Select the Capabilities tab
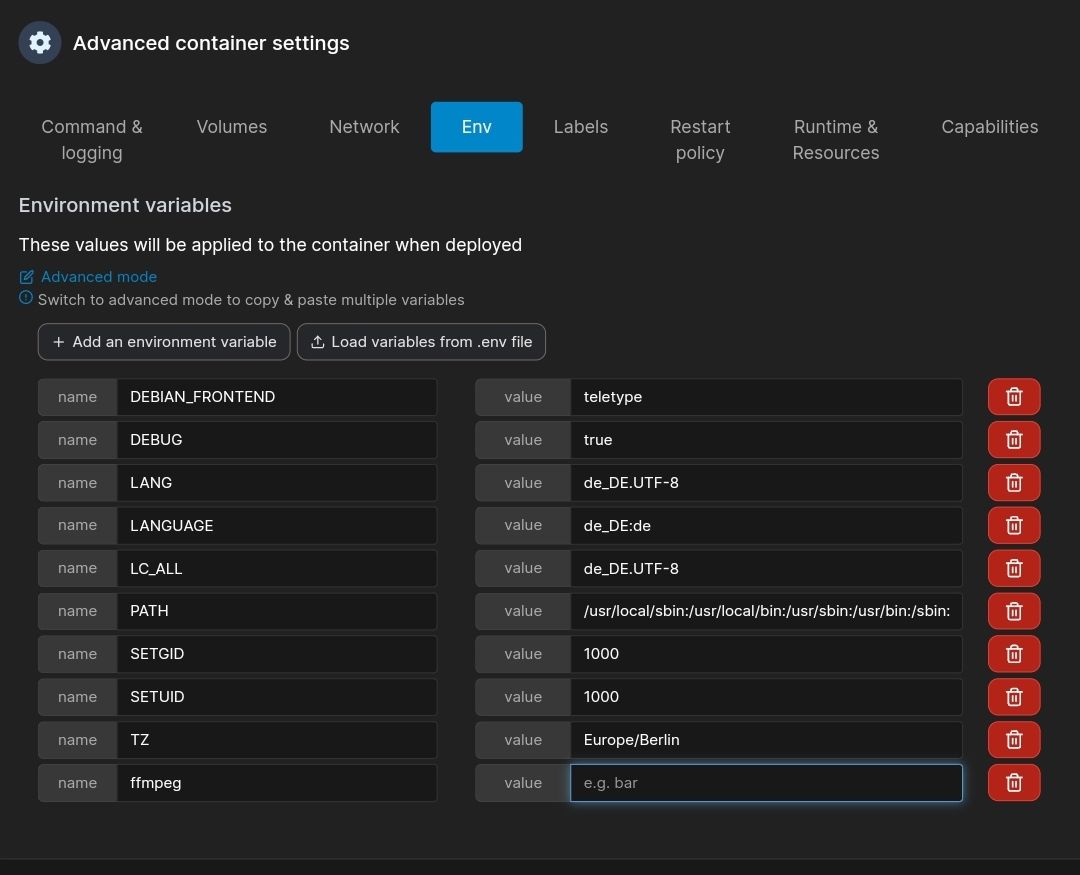The image size is (1080, 875). [989, 127]
